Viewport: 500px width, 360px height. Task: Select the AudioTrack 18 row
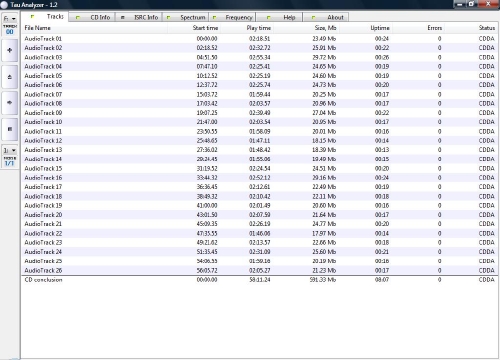(260, 196)
